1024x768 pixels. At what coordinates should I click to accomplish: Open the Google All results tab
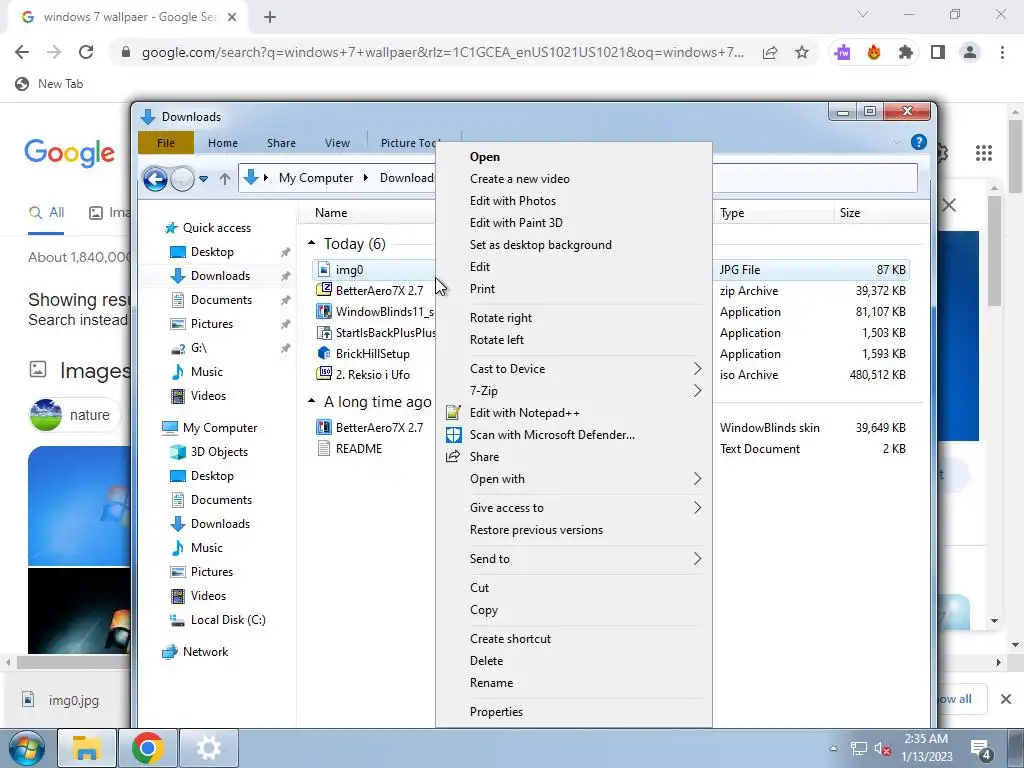point(46,212)
